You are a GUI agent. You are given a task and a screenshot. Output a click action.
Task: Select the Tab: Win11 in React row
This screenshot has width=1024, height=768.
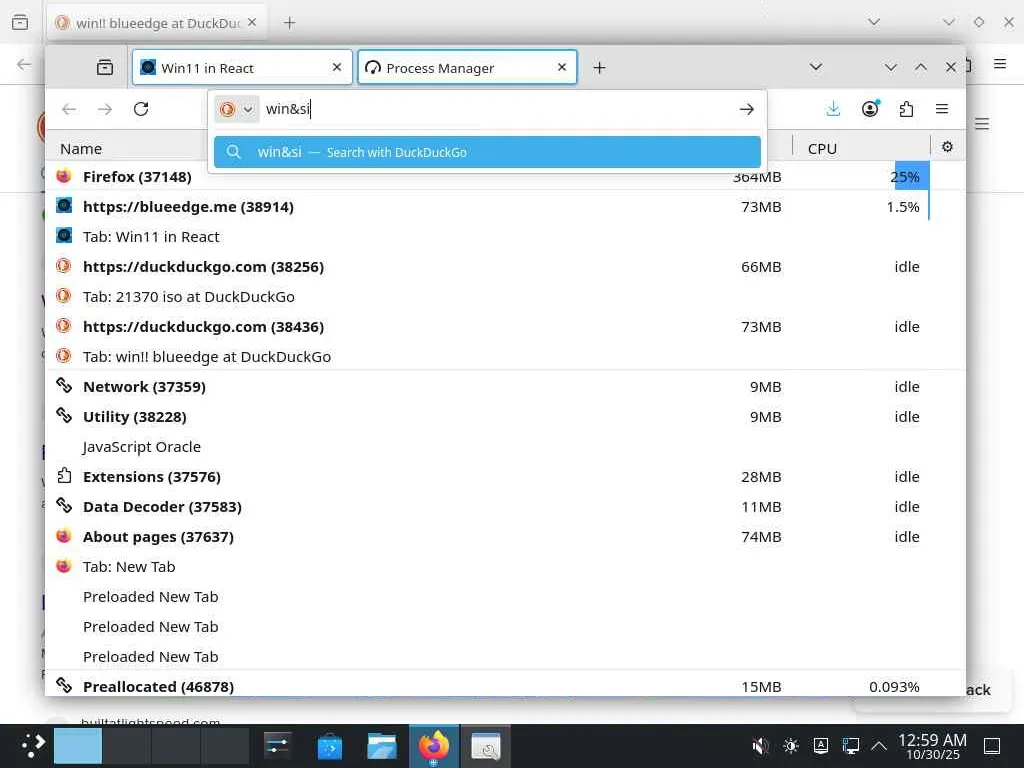(x=505, y=236)
